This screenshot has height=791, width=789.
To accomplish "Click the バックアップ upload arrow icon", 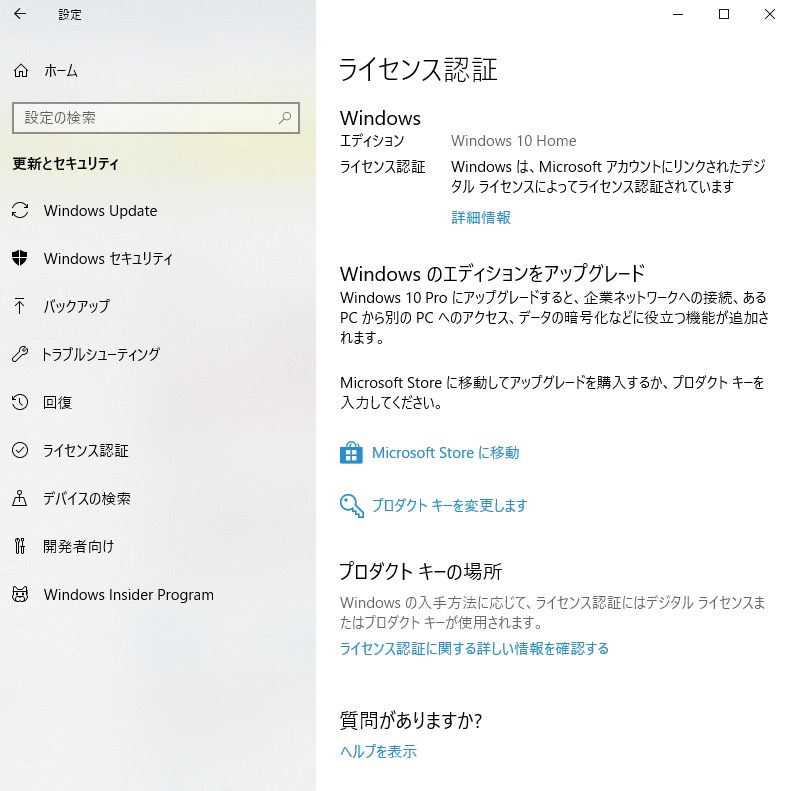I will [20, 307].
